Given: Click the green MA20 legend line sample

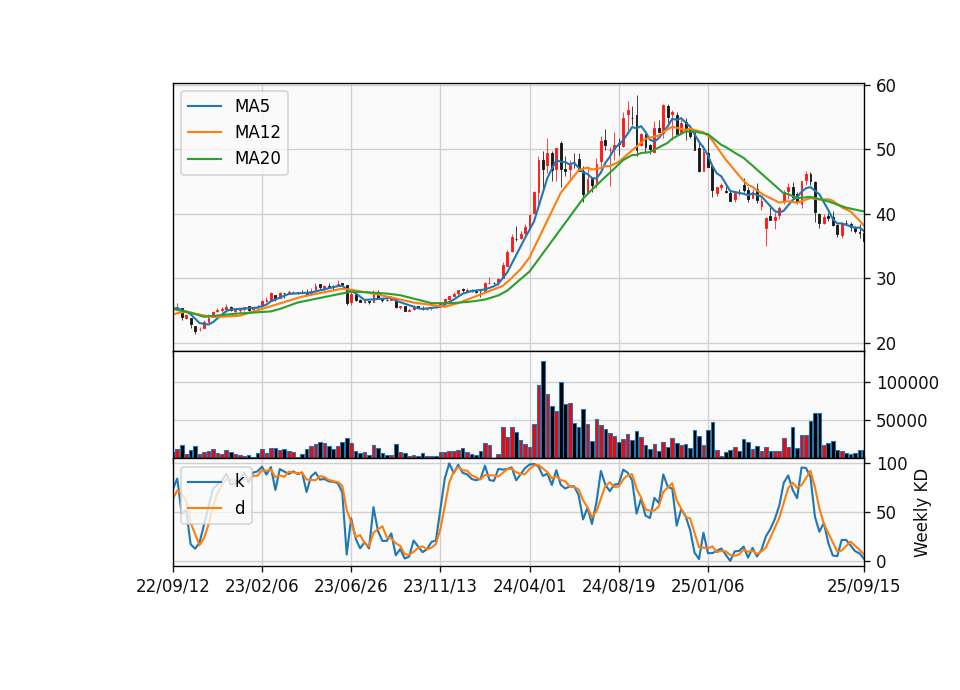Looking at the screenshot, I should (204, 159).
